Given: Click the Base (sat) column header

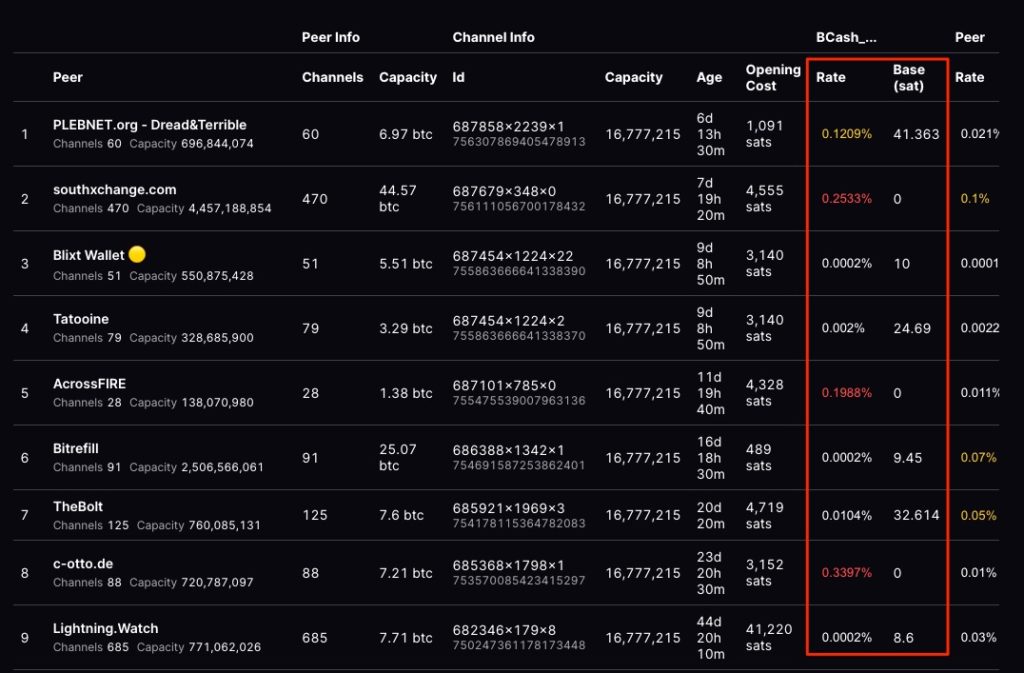Looking at the screenshot, I should pos(908,77).
